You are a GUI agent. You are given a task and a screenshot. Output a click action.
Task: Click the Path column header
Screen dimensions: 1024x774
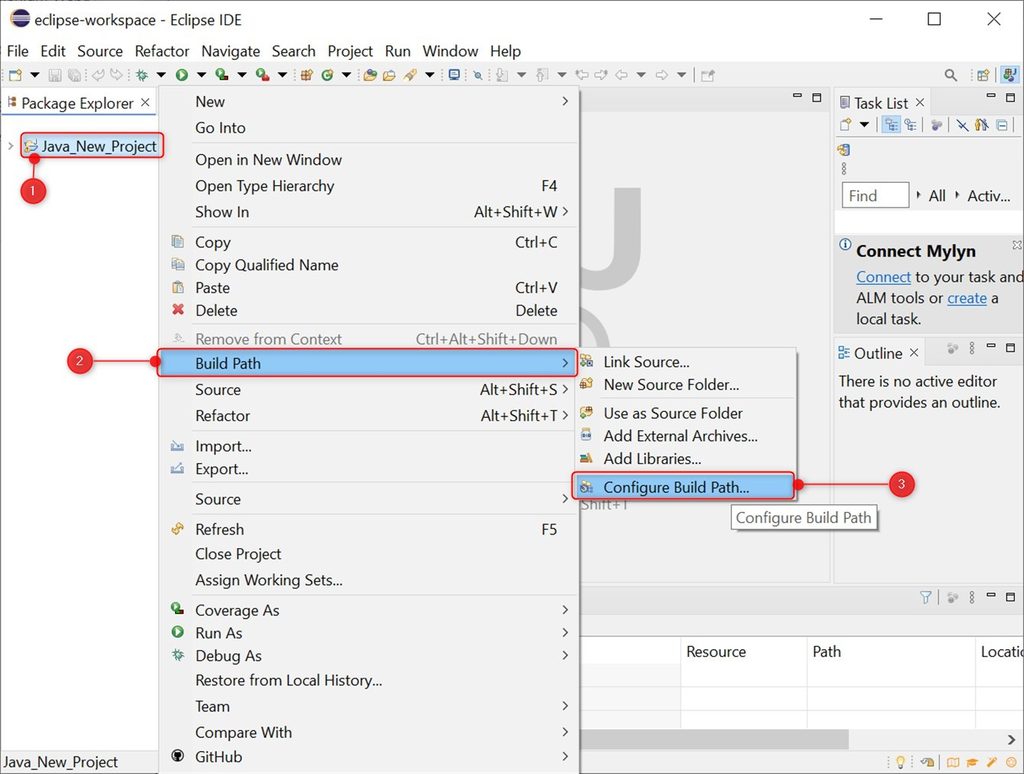[891, 651]
